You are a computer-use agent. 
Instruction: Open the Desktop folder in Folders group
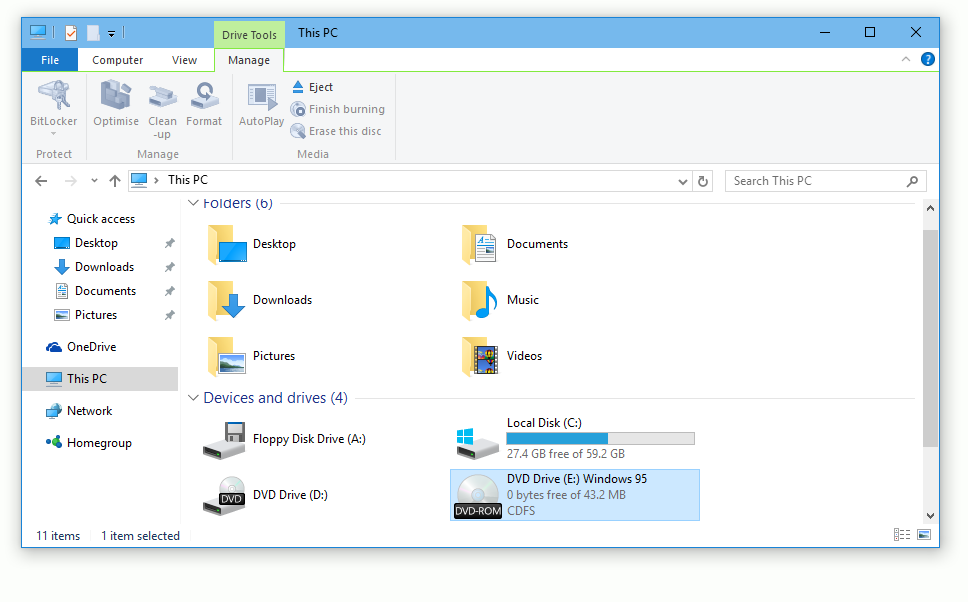pos(252,245)
